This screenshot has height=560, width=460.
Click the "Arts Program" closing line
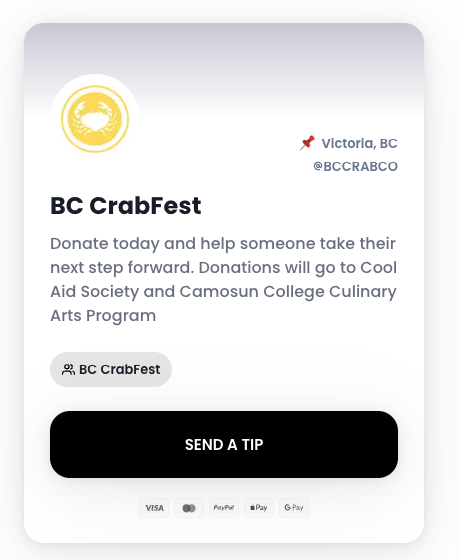[103, 316]
